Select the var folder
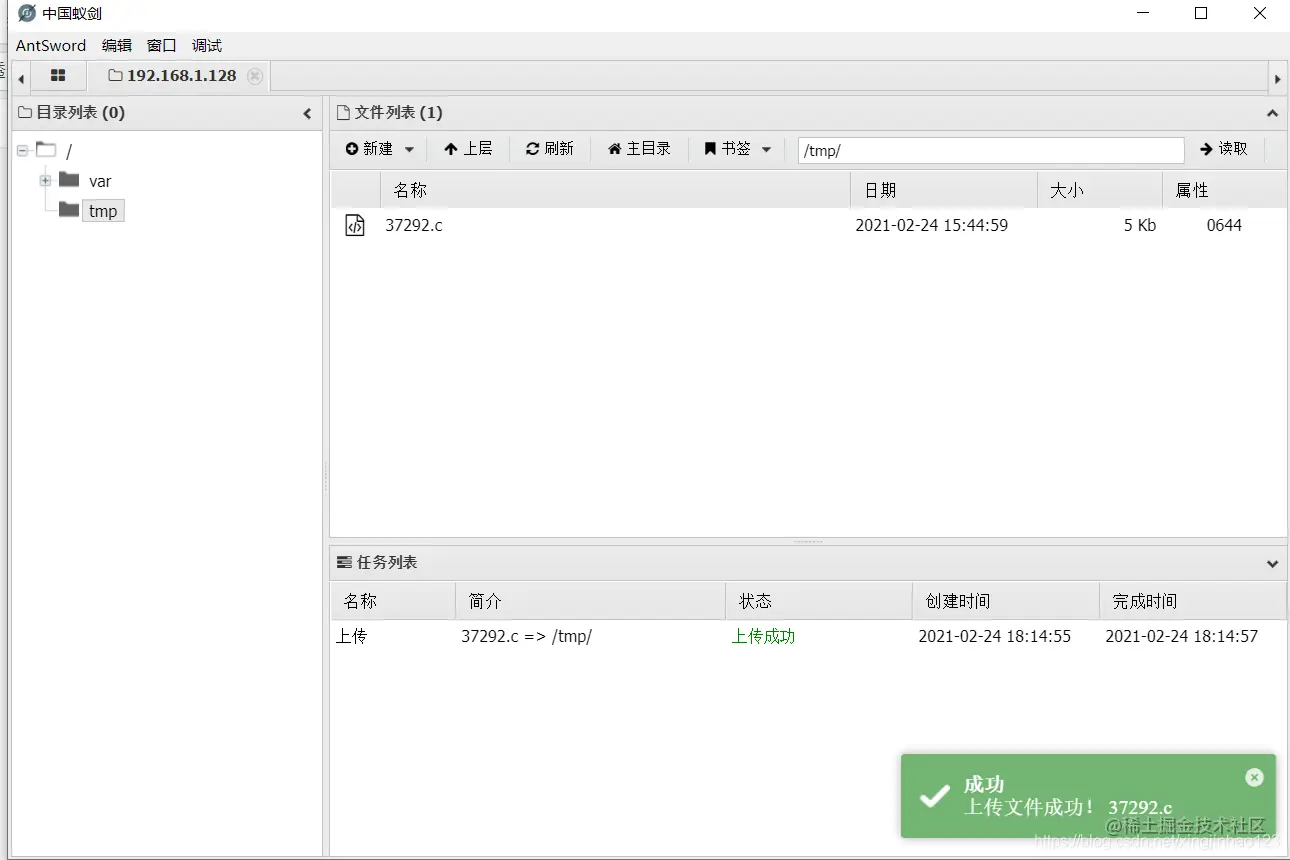 click(100, 181)
